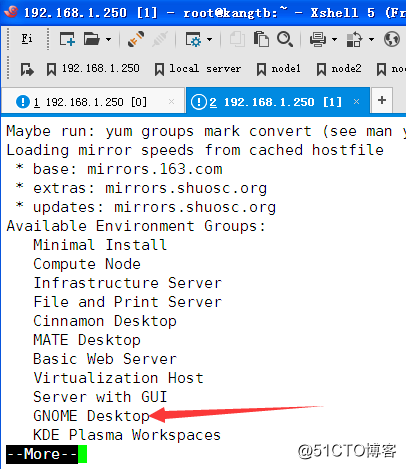Image resolution: width=406 pixels, height=469 pixels.
Task: Click the color scheme/layout icon
Action: [x=354, y=39]
